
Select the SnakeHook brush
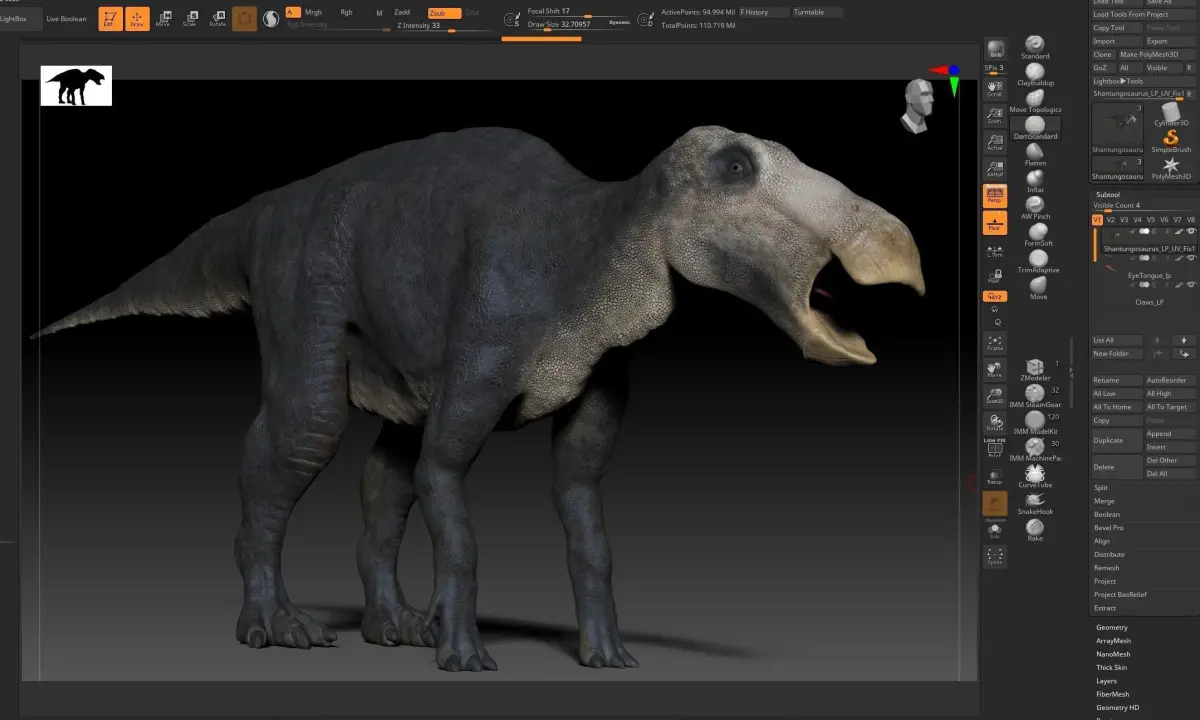click(1035, 503)
